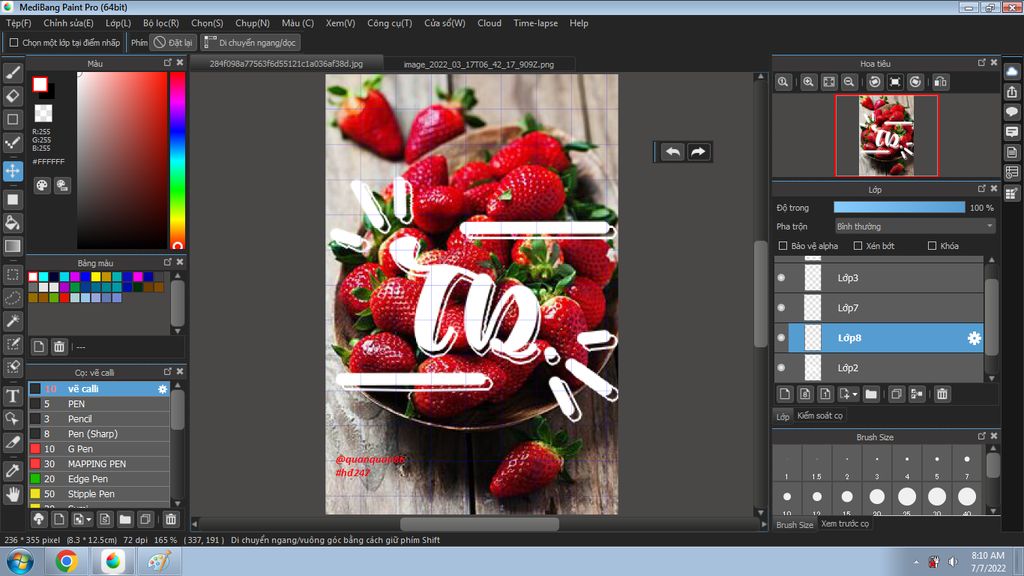Undock the Hoa tiêu navigator panel
The height and width of the screenshot is (576, 1024).
982,63
